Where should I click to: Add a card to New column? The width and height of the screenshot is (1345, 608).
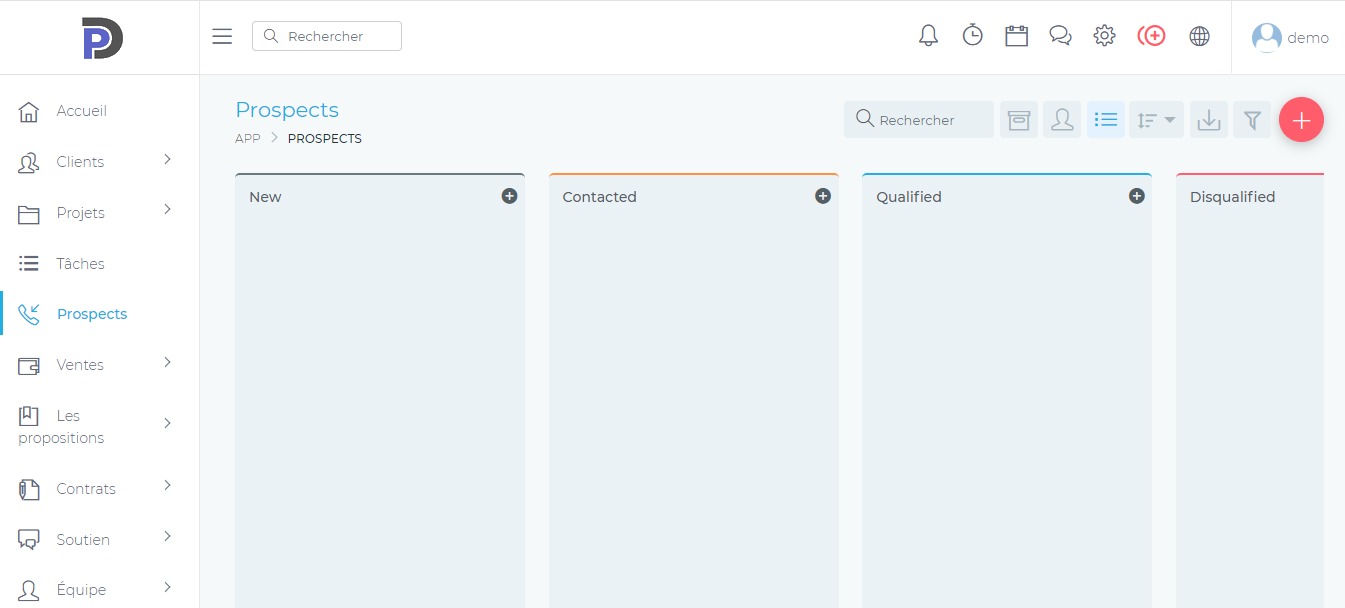pos(509,196)
